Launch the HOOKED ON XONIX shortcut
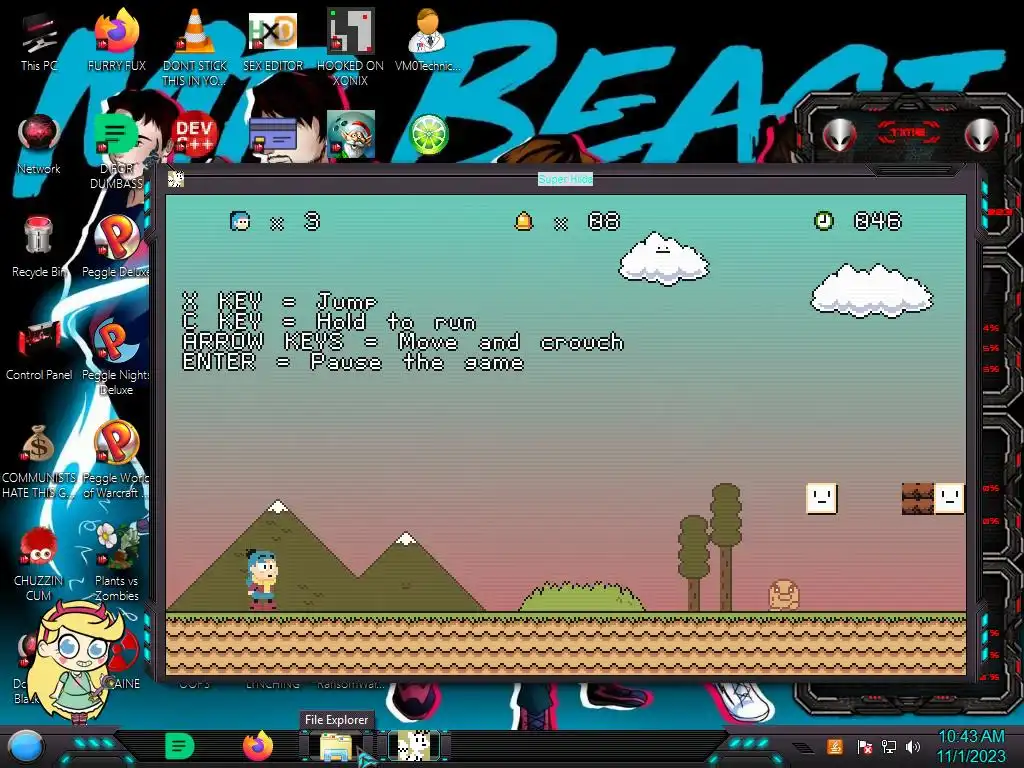1024x768 pixels. pyautogui.click(x=350, y=47)
